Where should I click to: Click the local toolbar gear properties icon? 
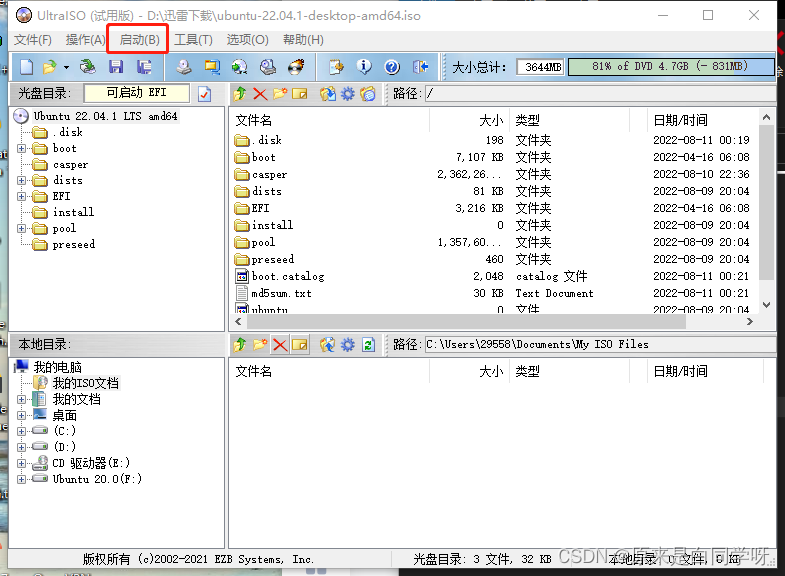(x=347, y=344)
